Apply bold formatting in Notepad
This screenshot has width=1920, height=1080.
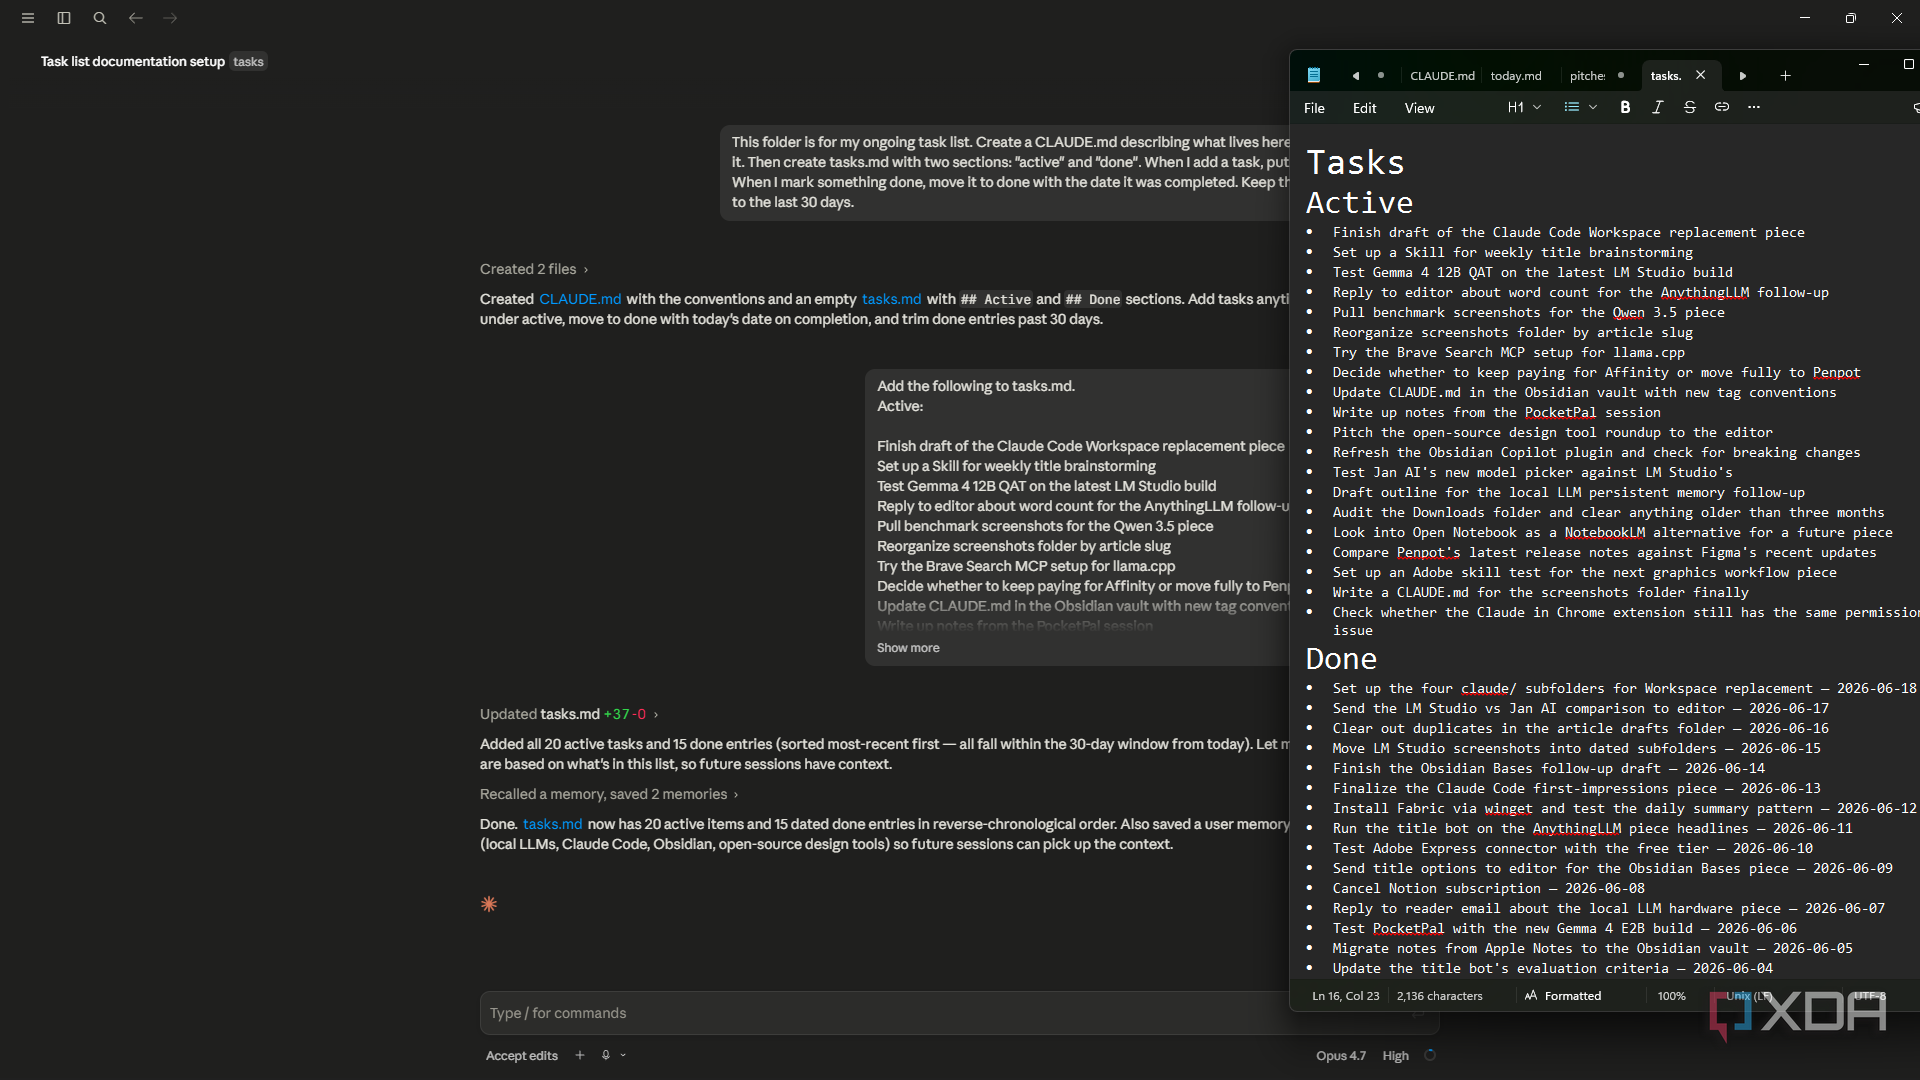(1625, 107)
